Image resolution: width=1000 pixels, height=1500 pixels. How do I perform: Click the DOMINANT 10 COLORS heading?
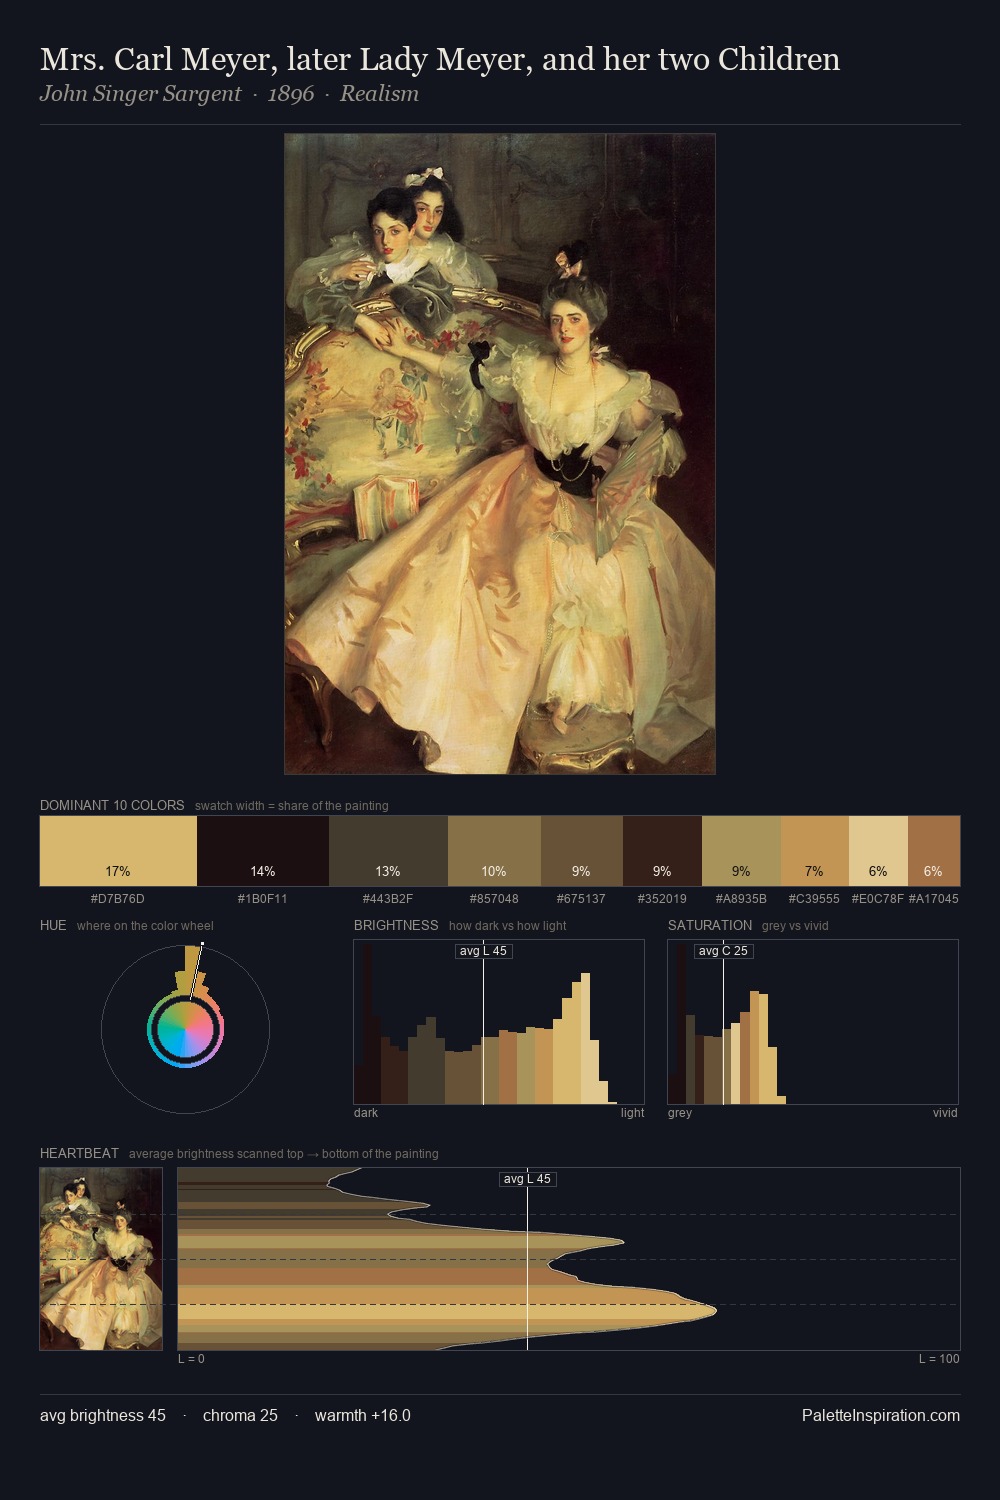[x=112, y=805]
